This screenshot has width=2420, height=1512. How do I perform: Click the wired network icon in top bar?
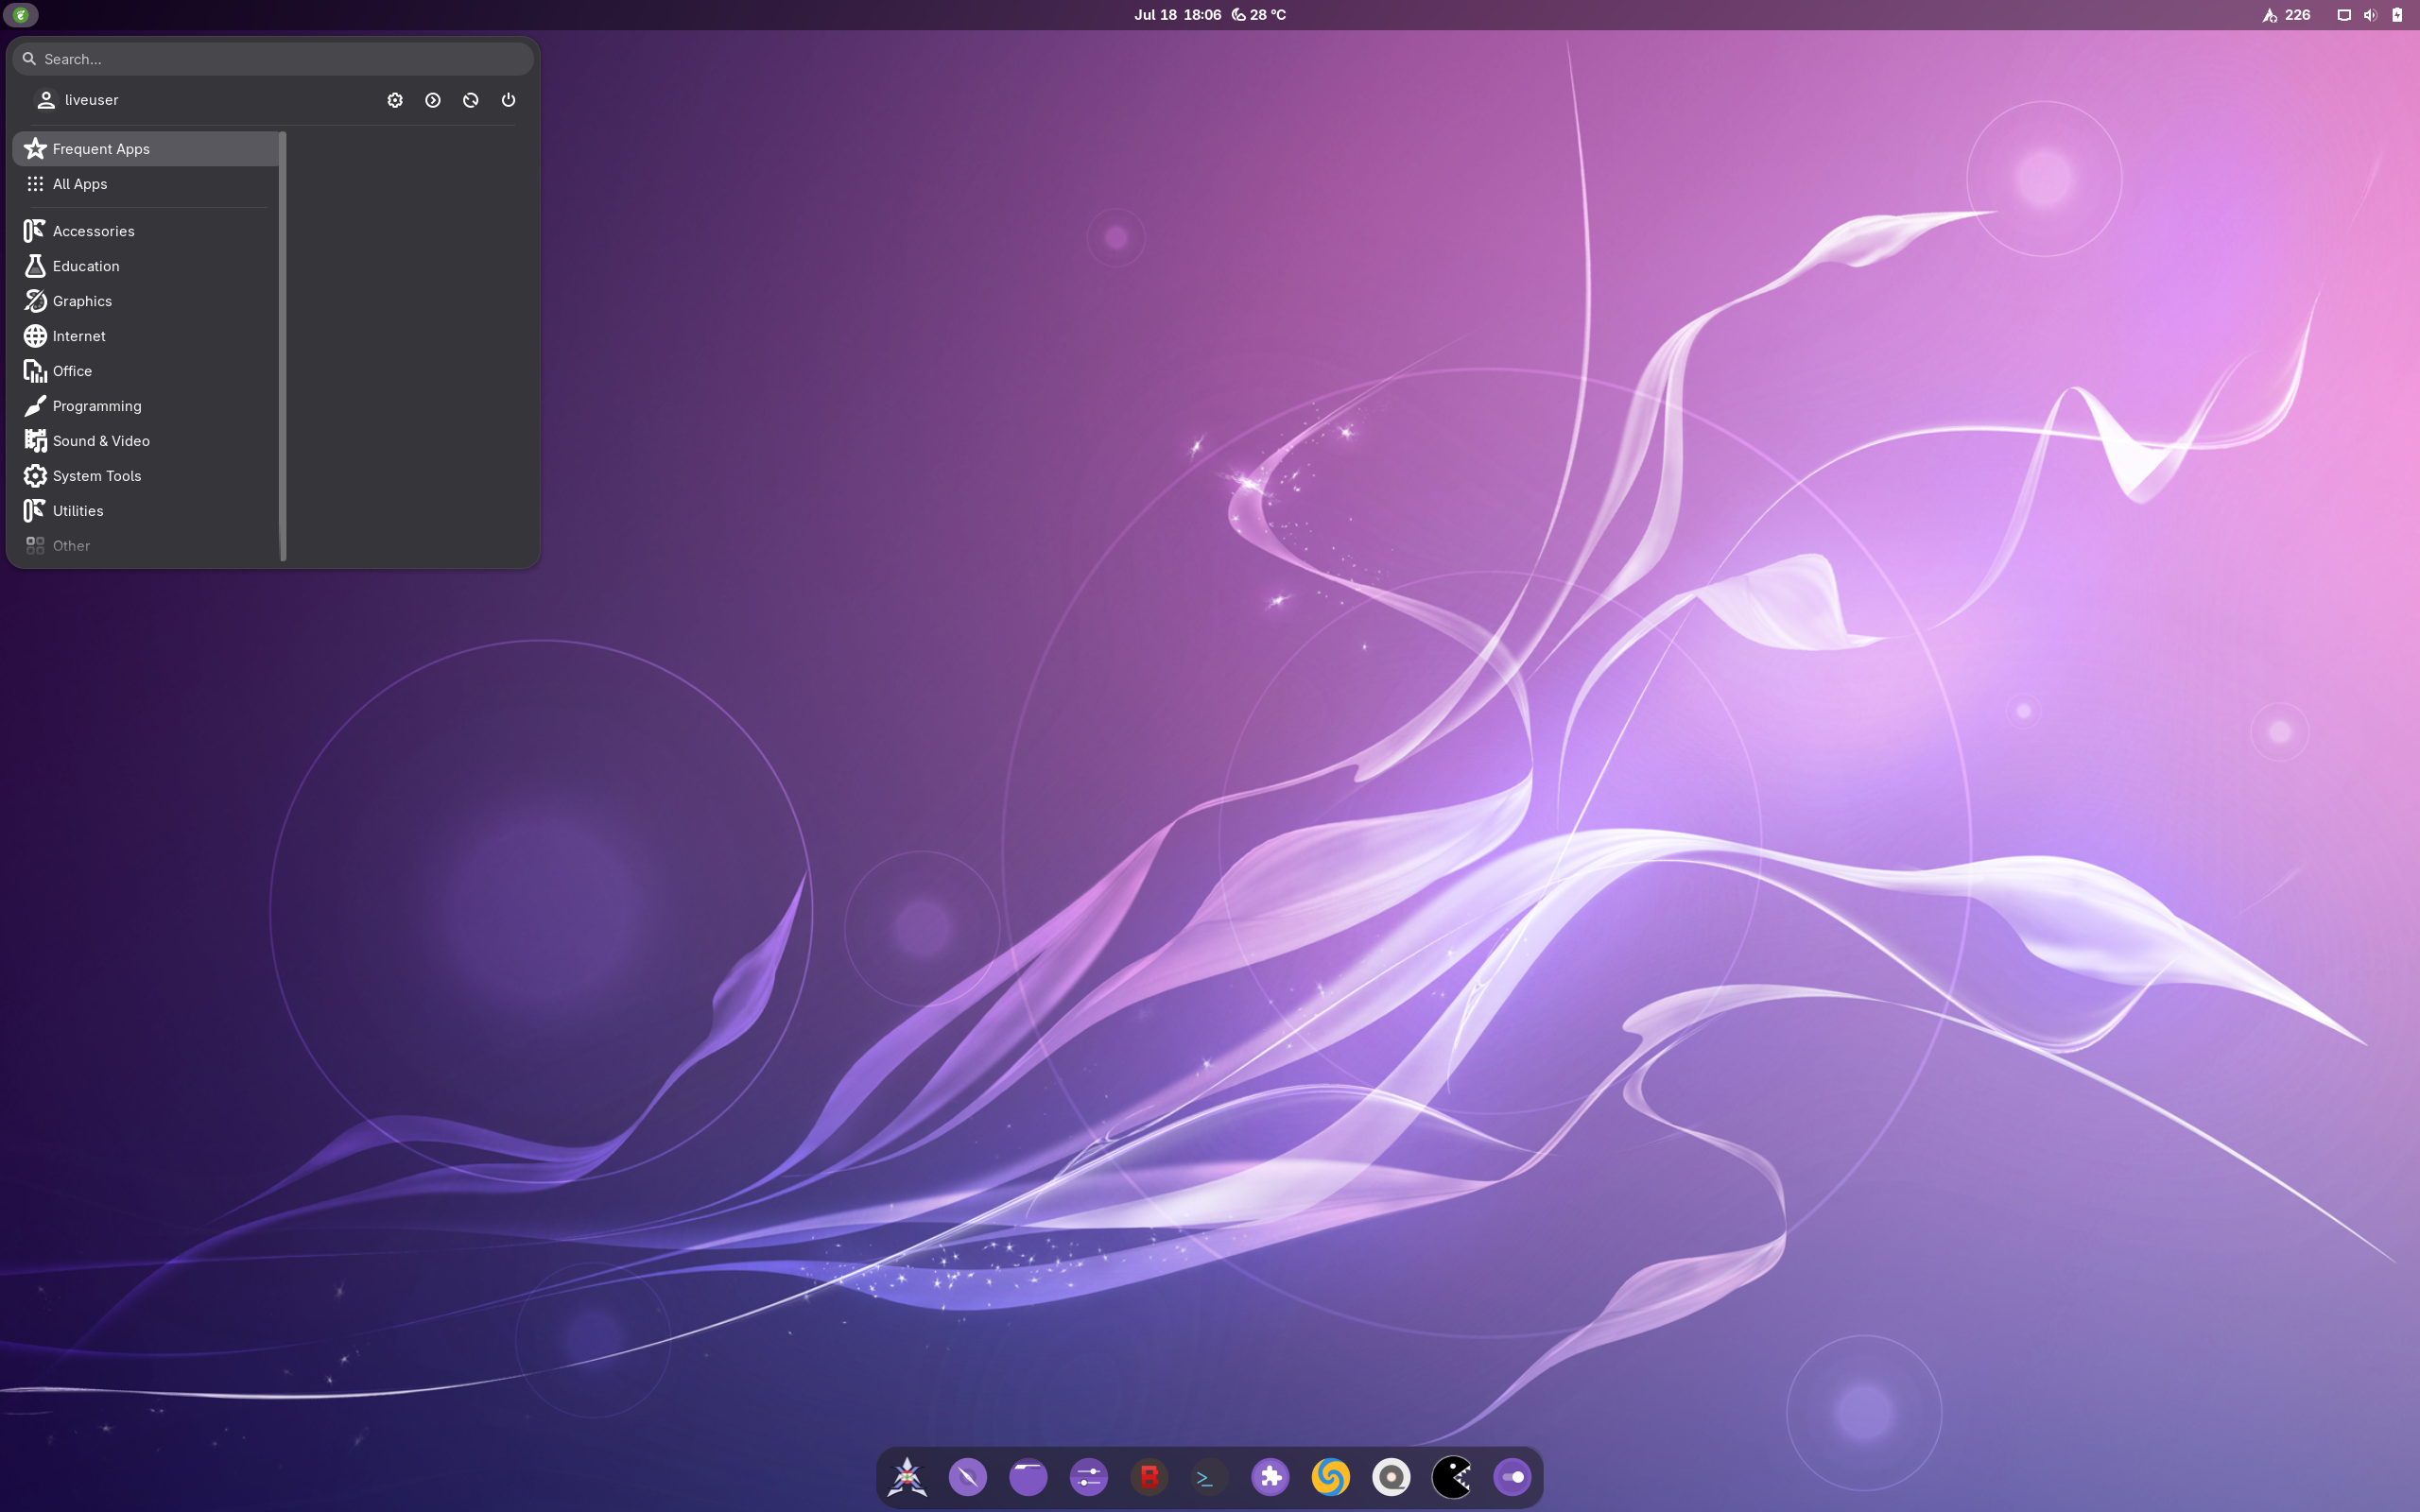click(2343, 15)
